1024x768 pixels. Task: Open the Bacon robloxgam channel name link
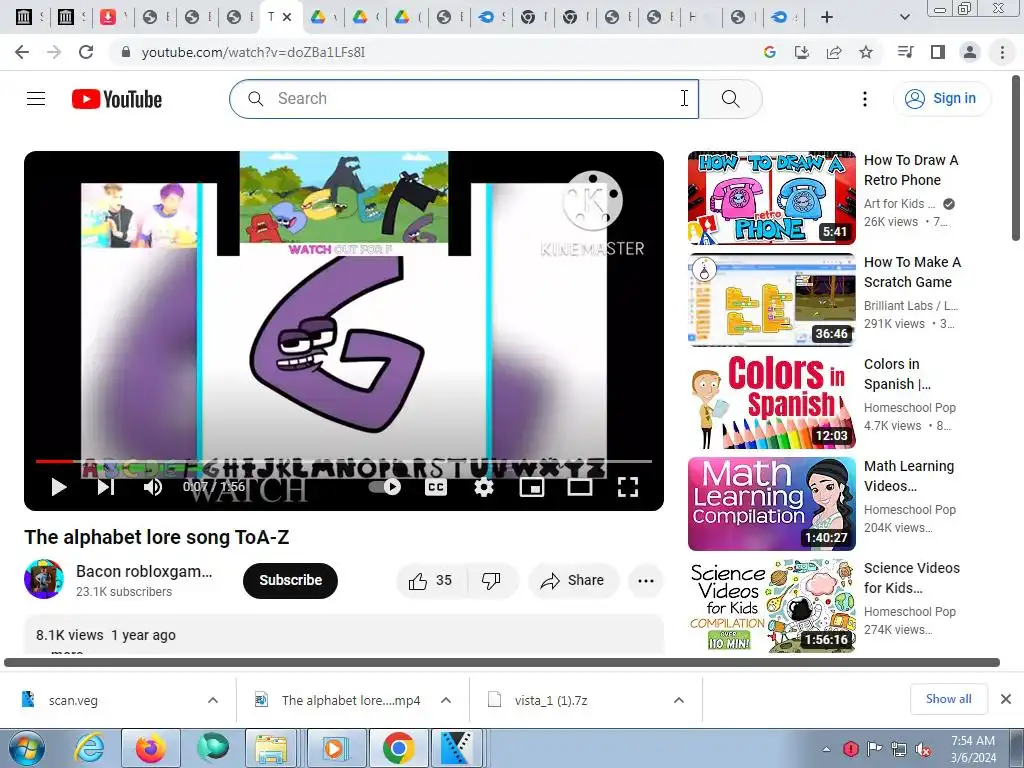(144, 571)
